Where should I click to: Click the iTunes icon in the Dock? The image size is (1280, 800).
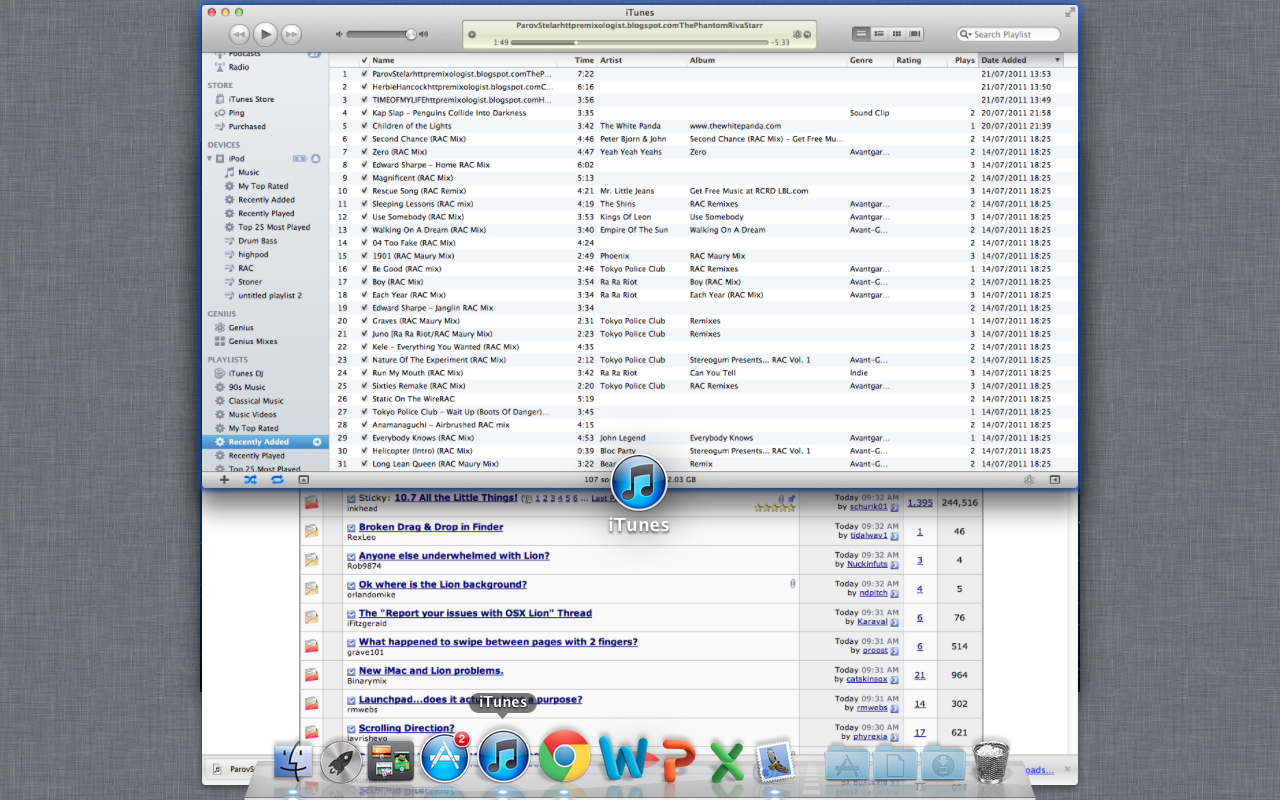503,755
